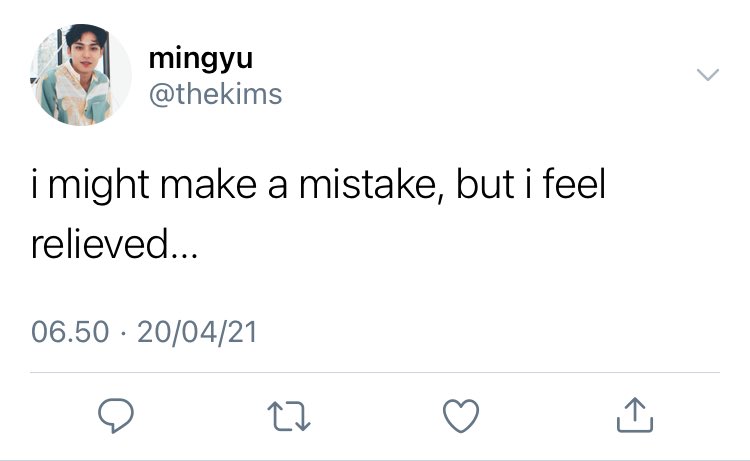
Task: Open mingyu's profile picture
Action: pos(83,75)
